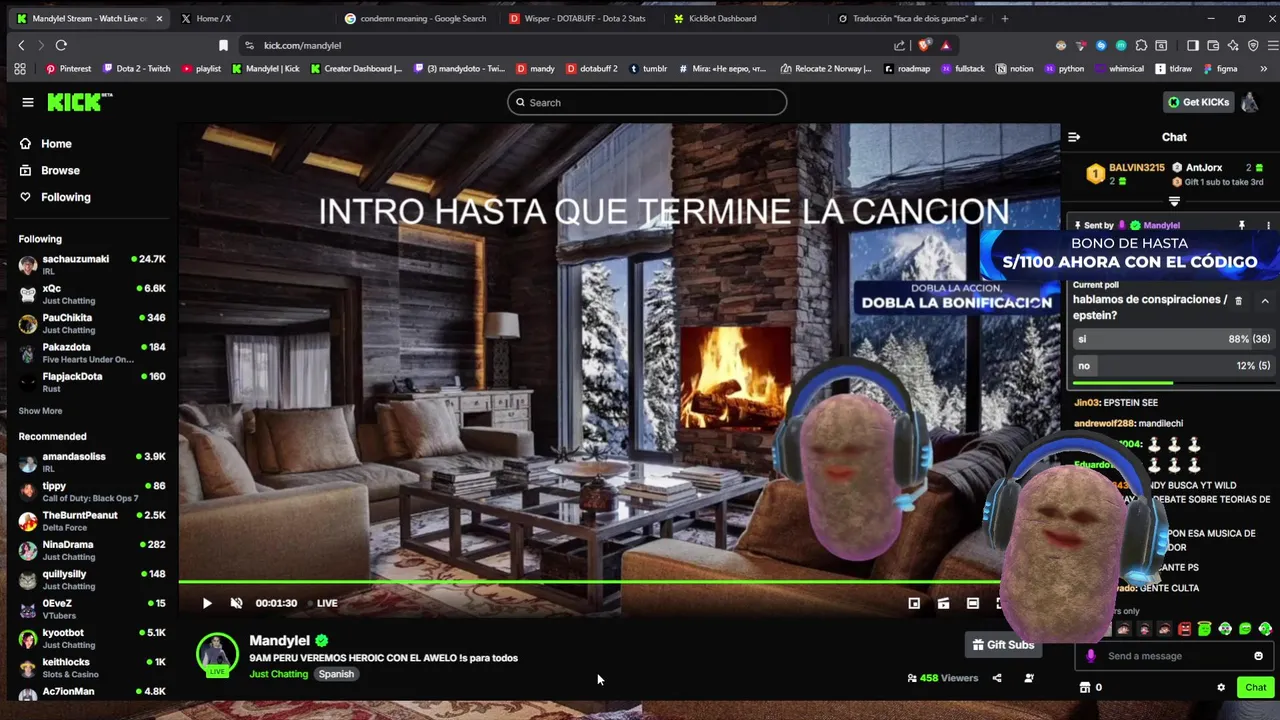This screenshot has height=720, width=1280.
Task: Open sachauzumaki channel
Action: coord(92,265)
